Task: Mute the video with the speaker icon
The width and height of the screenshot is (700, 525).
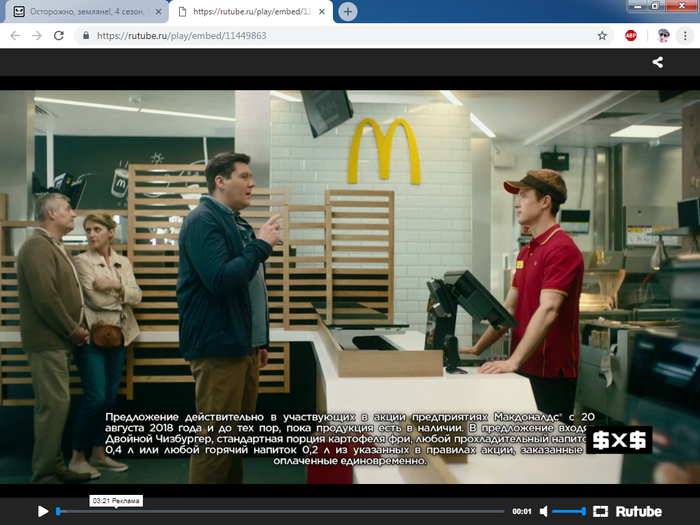Action: 544,511
